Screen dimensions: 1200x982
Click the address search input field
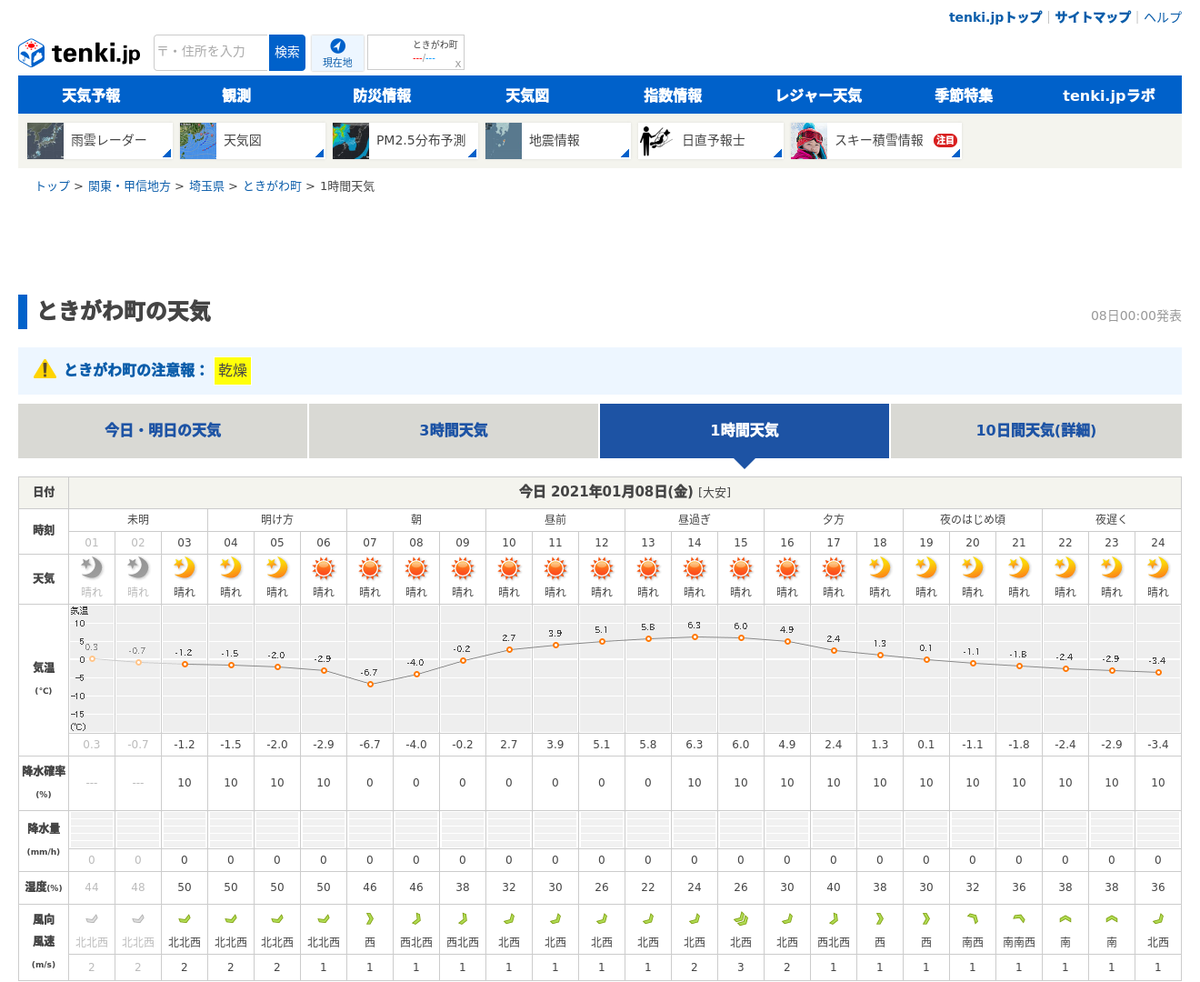[212, 52]
